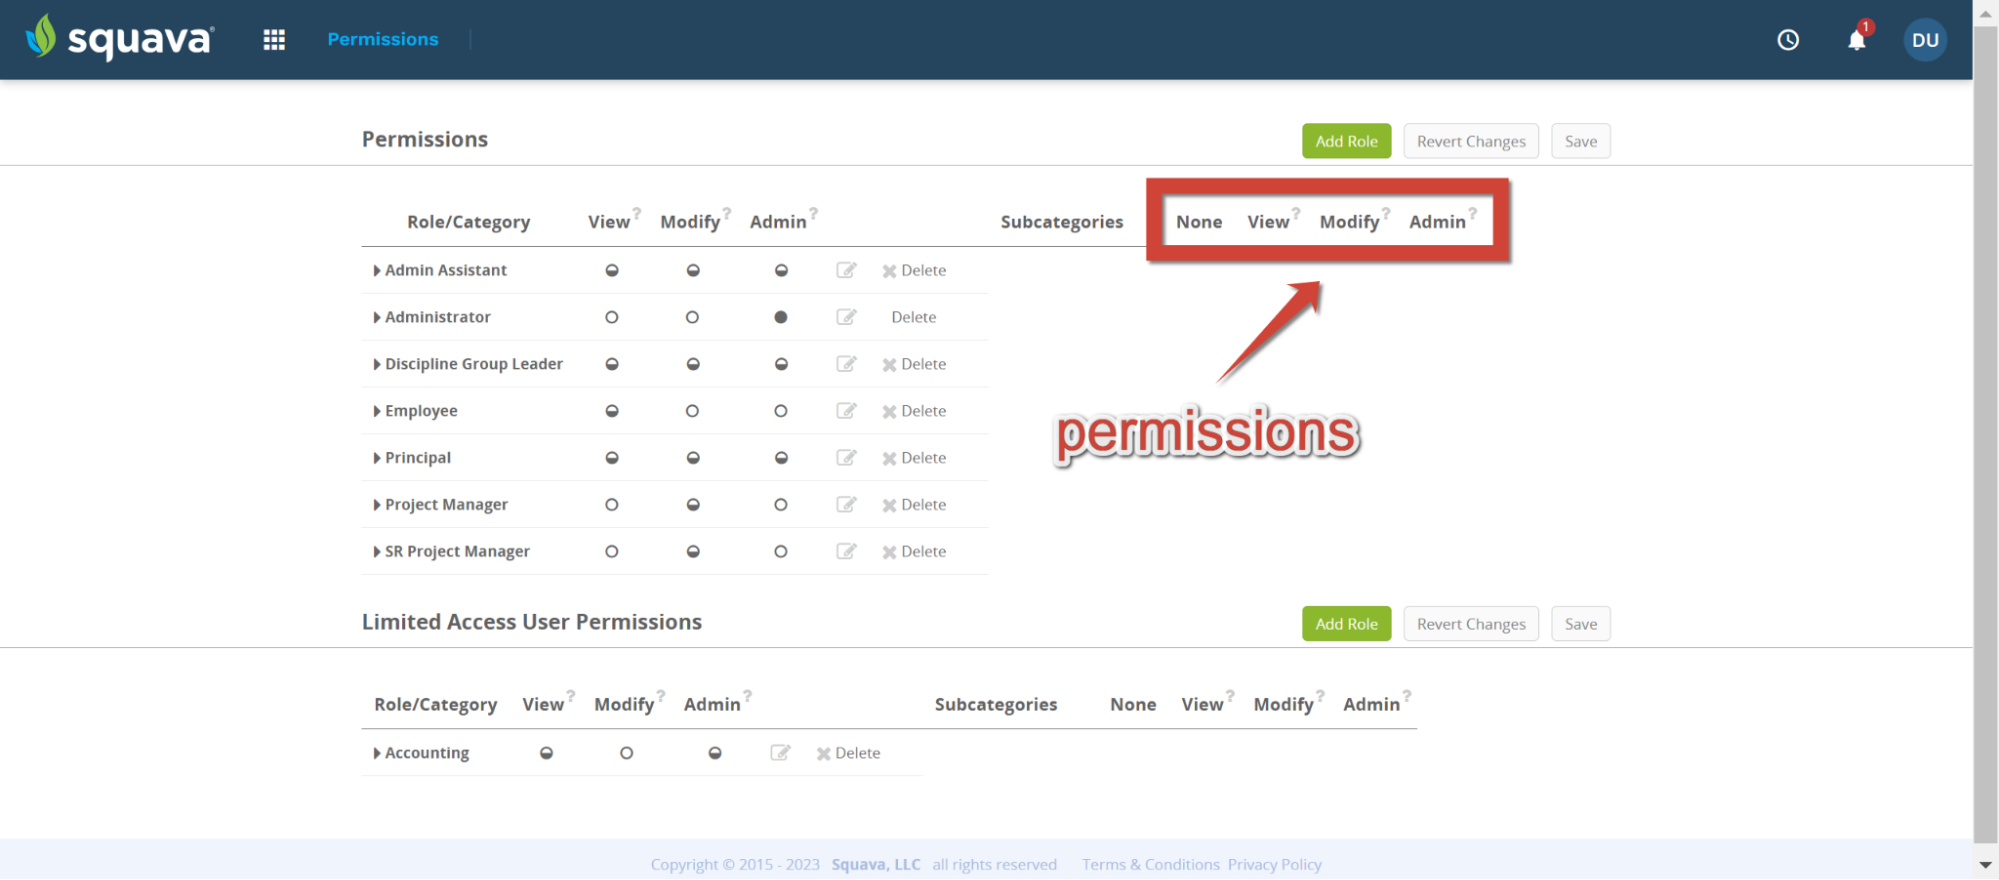Click the scrollbar up arrow

pyautogui.click(x=1986, y=14)
